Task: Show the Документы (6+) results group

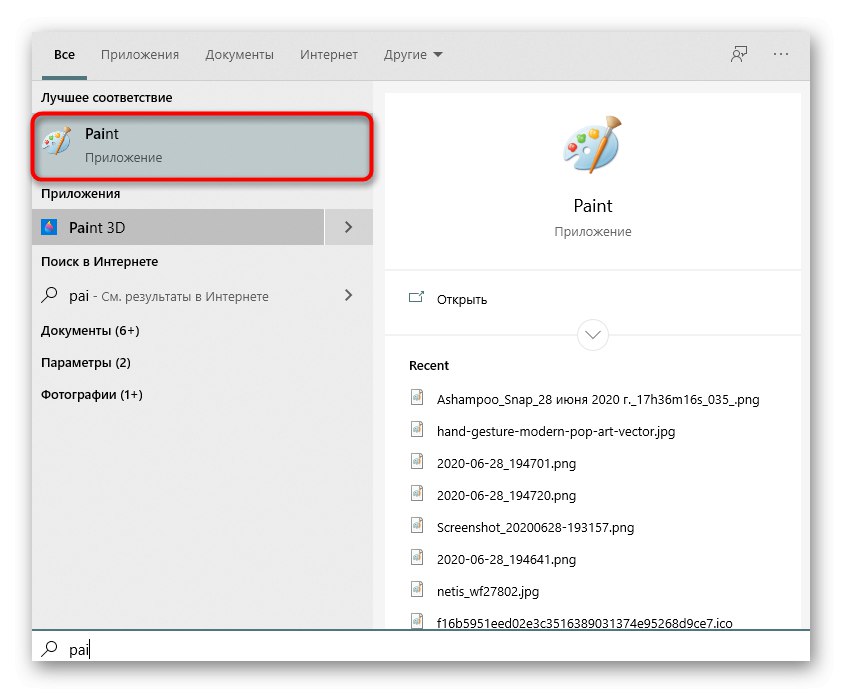Action: pyautogui.click(x=90, y=330)
